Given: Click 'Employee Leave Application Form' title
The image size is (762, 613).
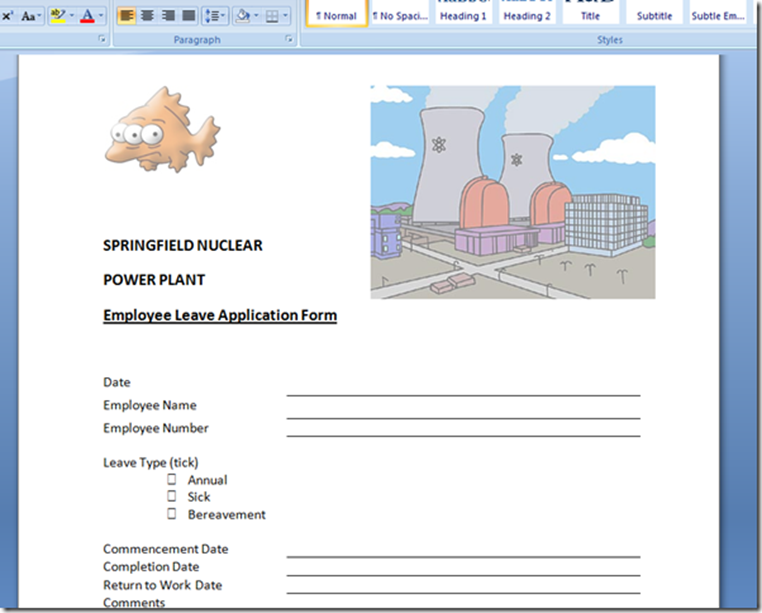Looking at the screenshot, I should [220, 315].
